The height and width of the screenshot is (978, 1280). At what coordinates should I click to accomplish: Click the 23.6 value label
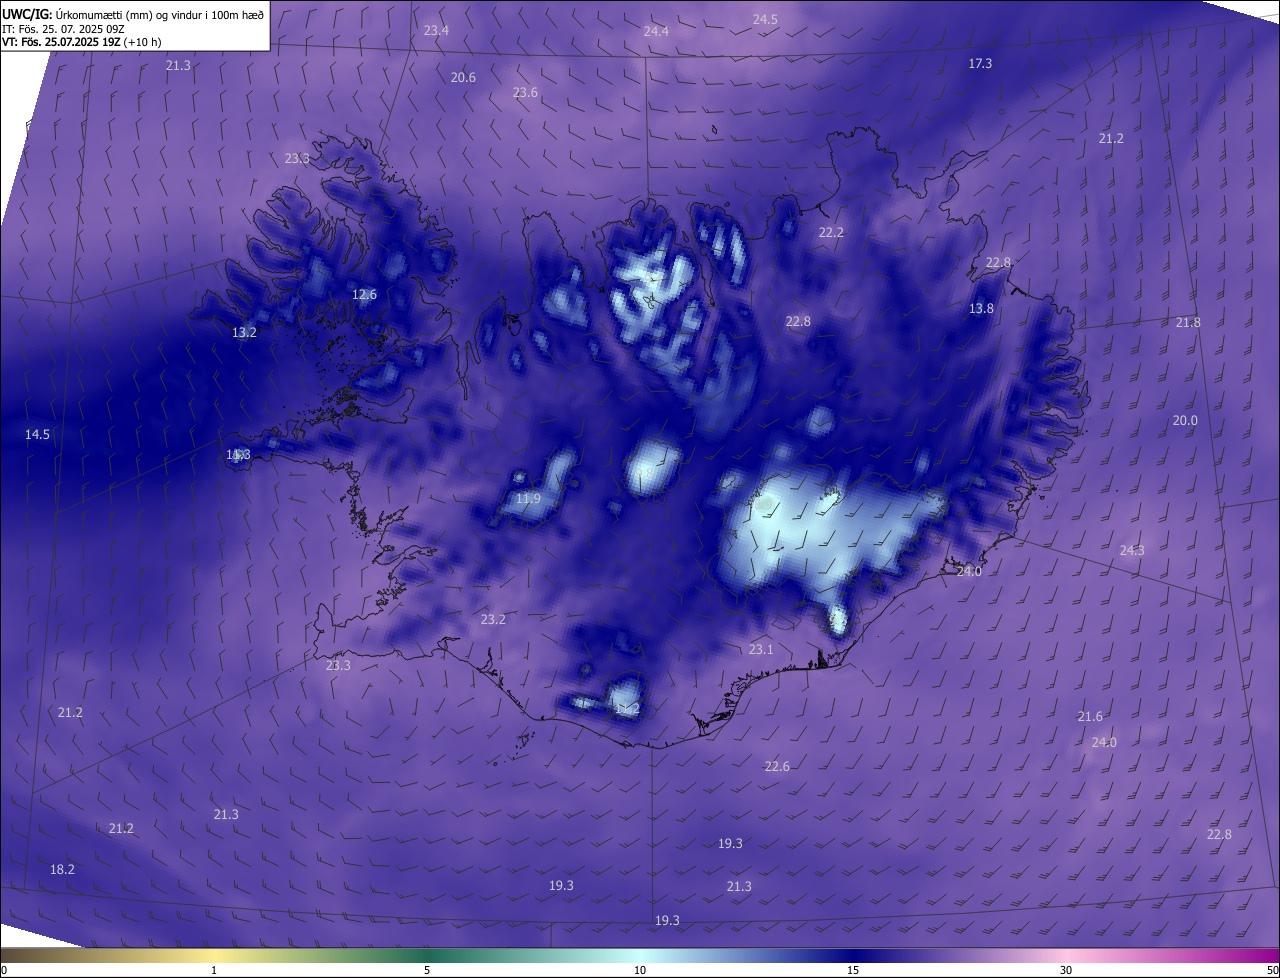525,93
